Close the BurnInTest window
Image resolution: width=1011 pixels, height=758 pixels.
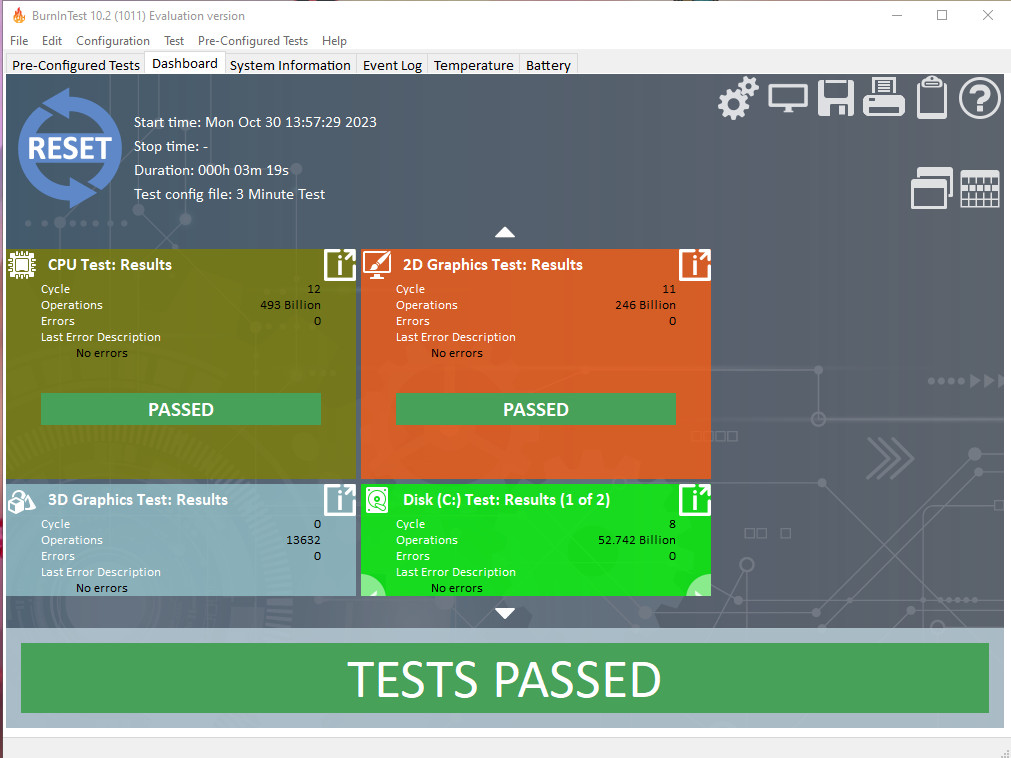click(988, 15)
